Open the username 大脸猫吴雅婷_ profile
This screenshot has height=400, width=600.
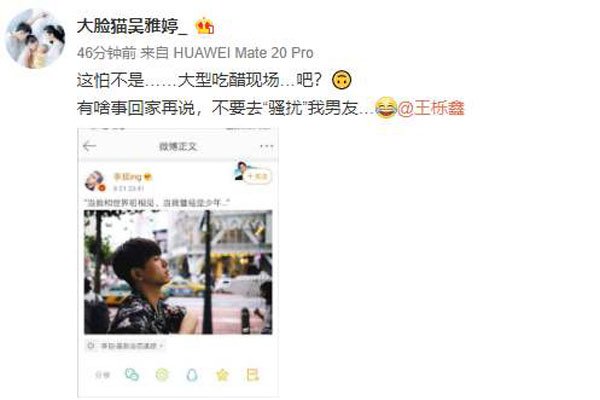point(133,26)
